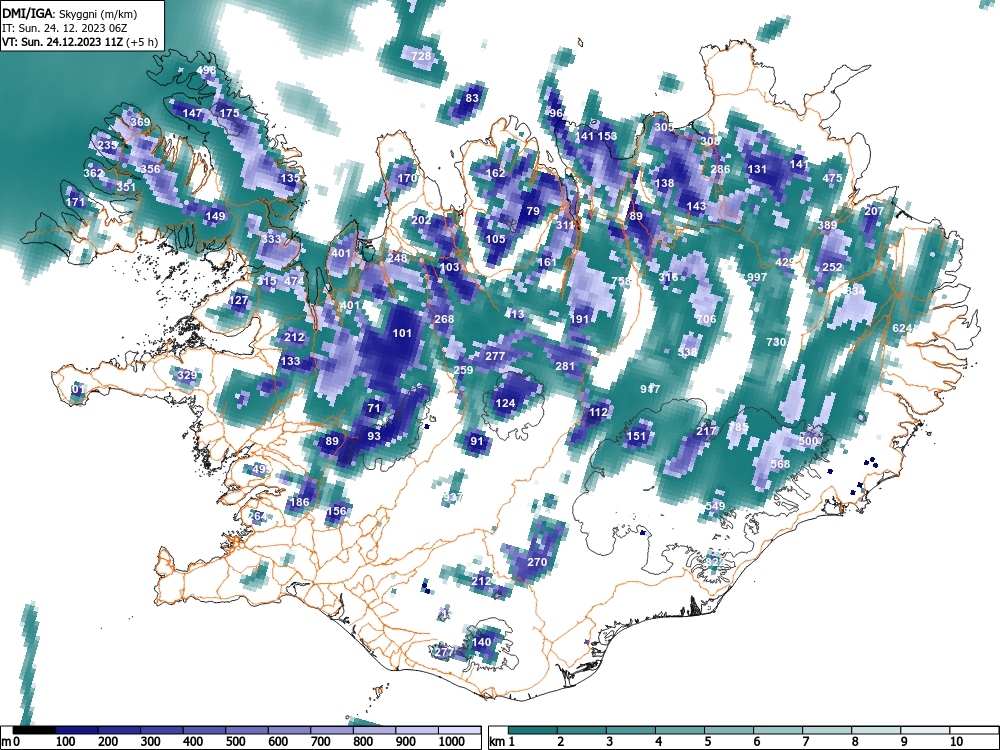Click the '730' visibility value
This screenshot has width=1000, height=750.
[x=776, y=342]
